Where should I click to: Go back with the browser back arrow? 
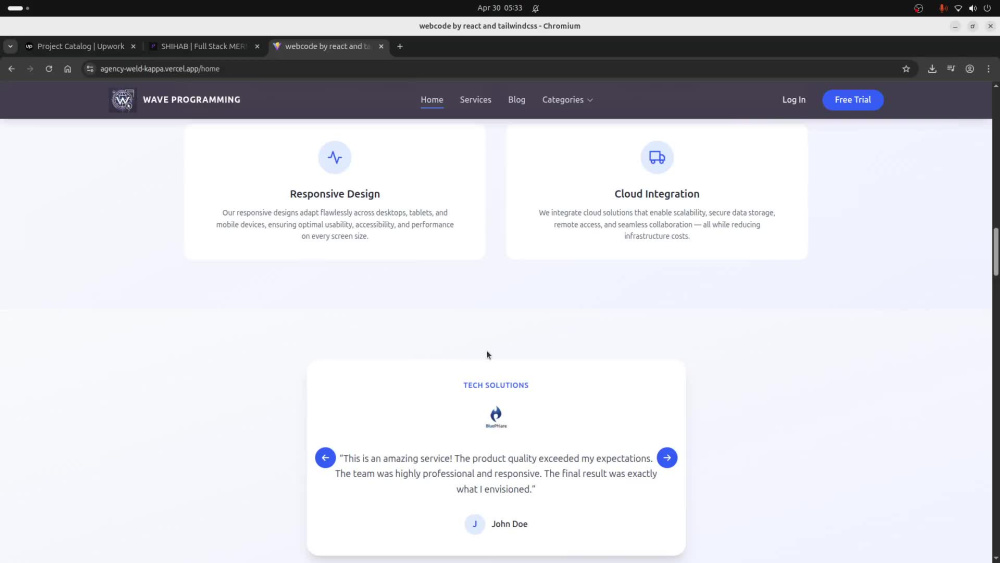click(11, 69)
